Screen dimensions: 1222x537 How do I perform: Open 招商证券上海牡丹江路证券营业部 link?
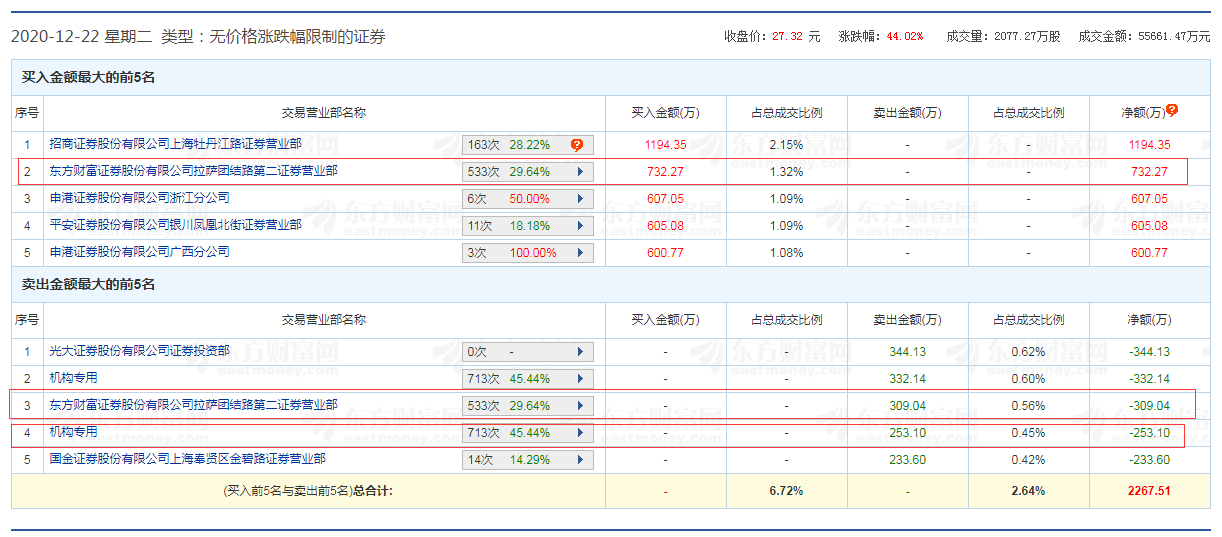[x=176, y=144]
